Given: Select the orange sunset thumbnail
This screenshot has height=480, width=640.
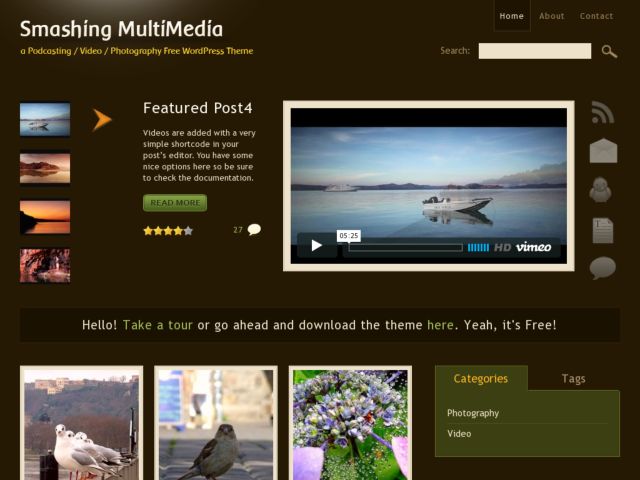Looking at the screenshot, I should pos(45,217).
